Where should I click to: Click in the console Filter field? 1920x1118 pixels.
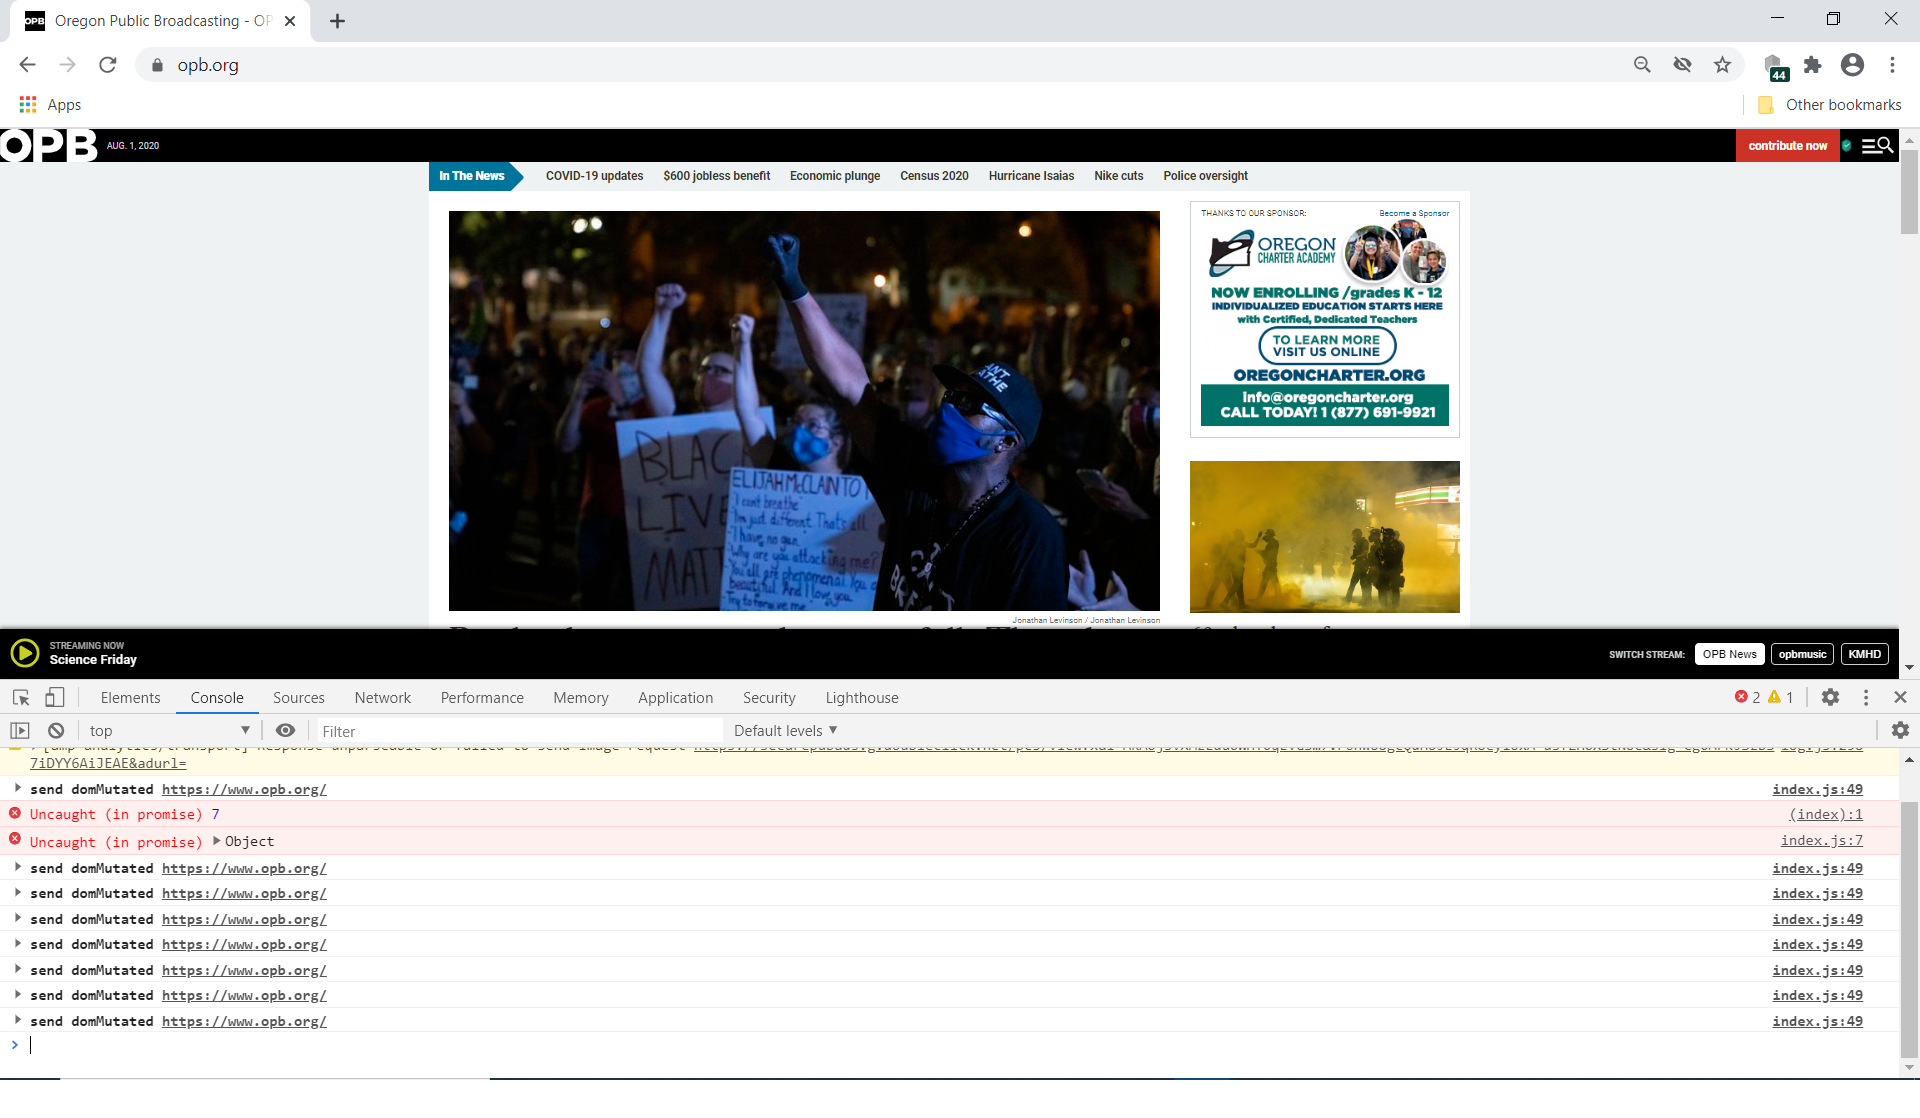[x=520, y=731]
